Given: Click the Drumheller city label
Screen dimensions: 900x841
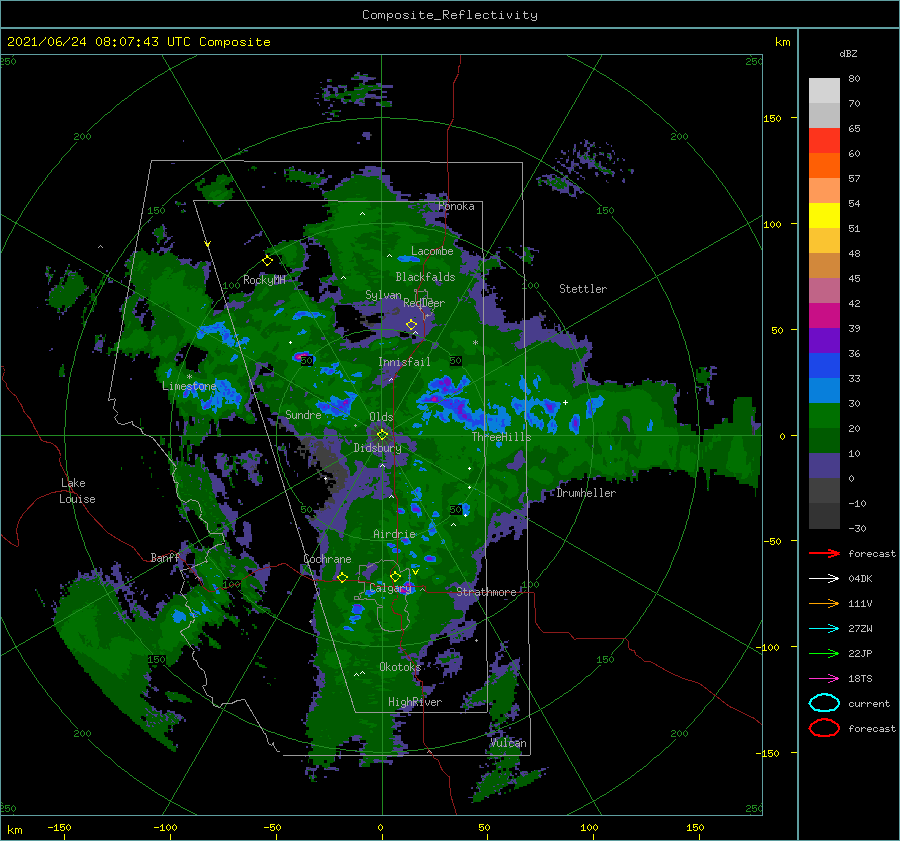Looking at the screenshot, I should [587, 493].
